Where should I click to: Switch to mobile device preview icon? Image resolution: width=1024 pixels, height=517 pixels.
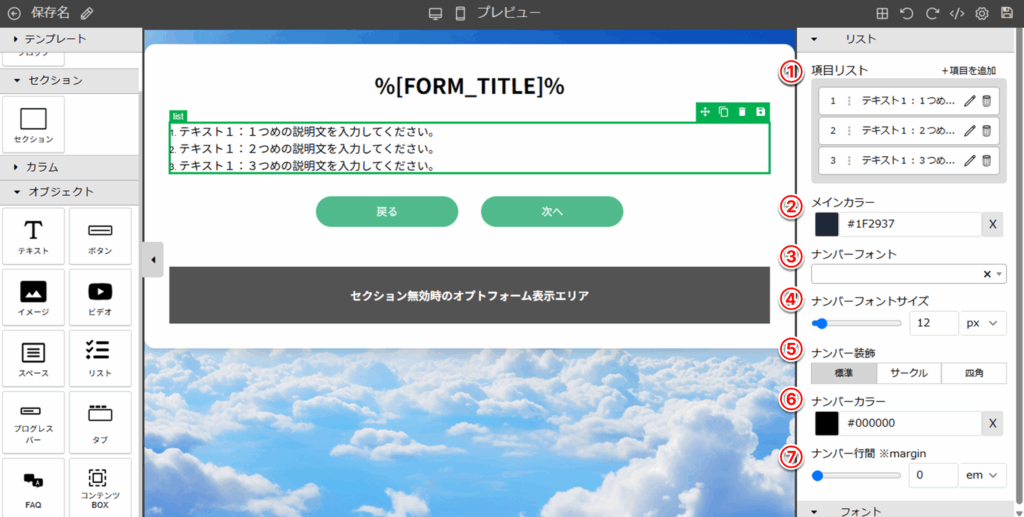460,14
